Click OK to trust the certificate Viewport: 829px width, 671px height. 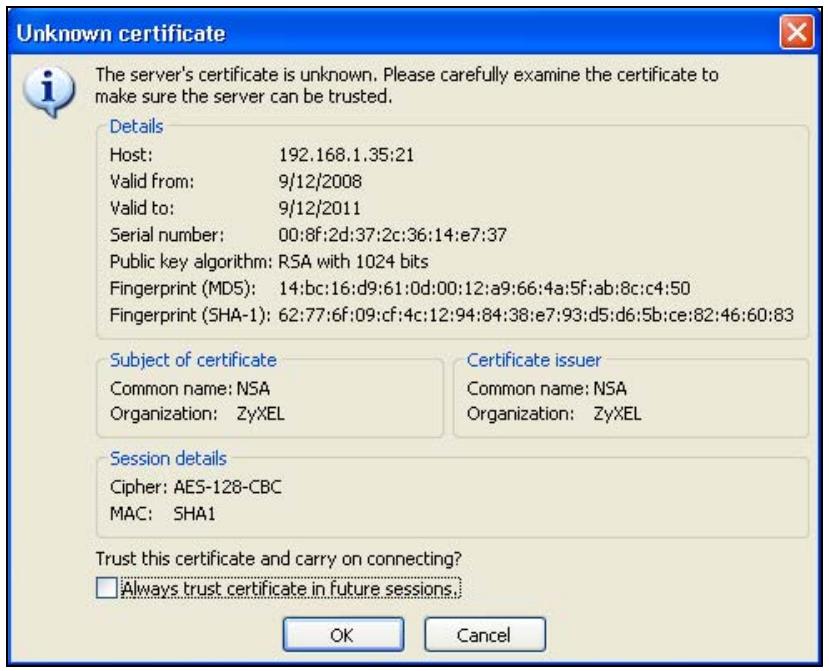tap(343, 635)
